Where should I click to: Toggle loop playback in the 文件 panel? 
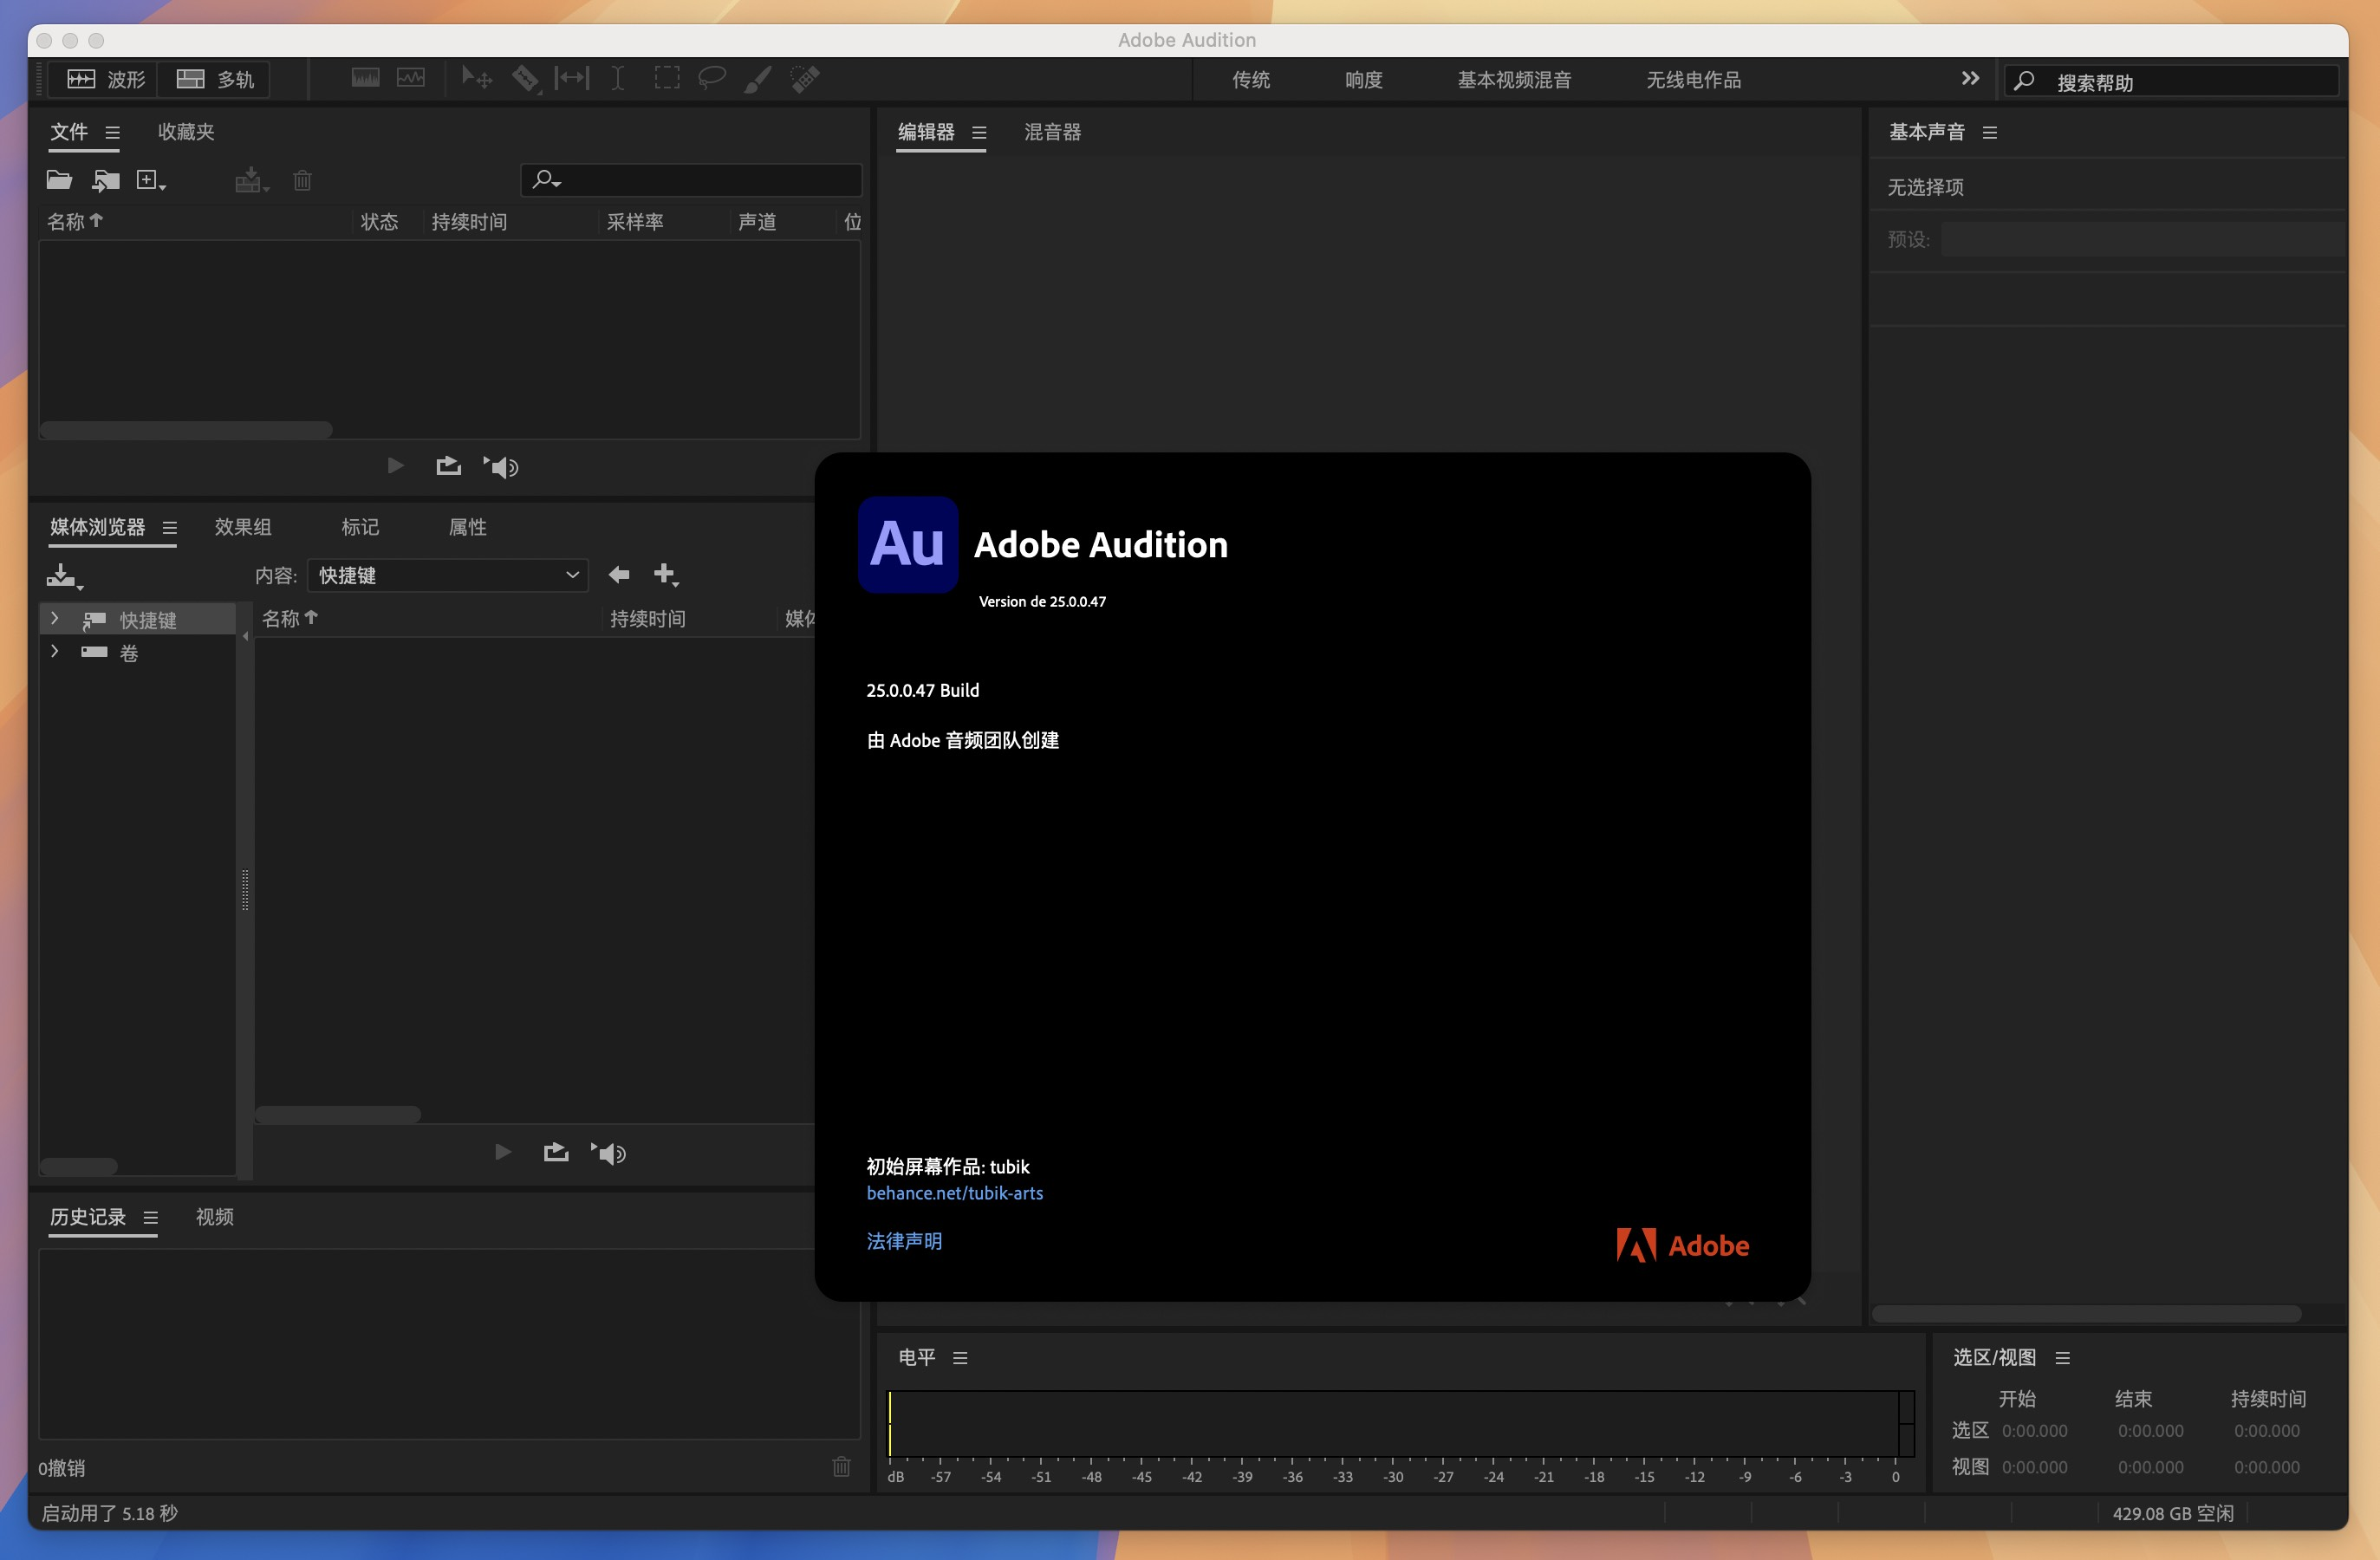(447, 465)
